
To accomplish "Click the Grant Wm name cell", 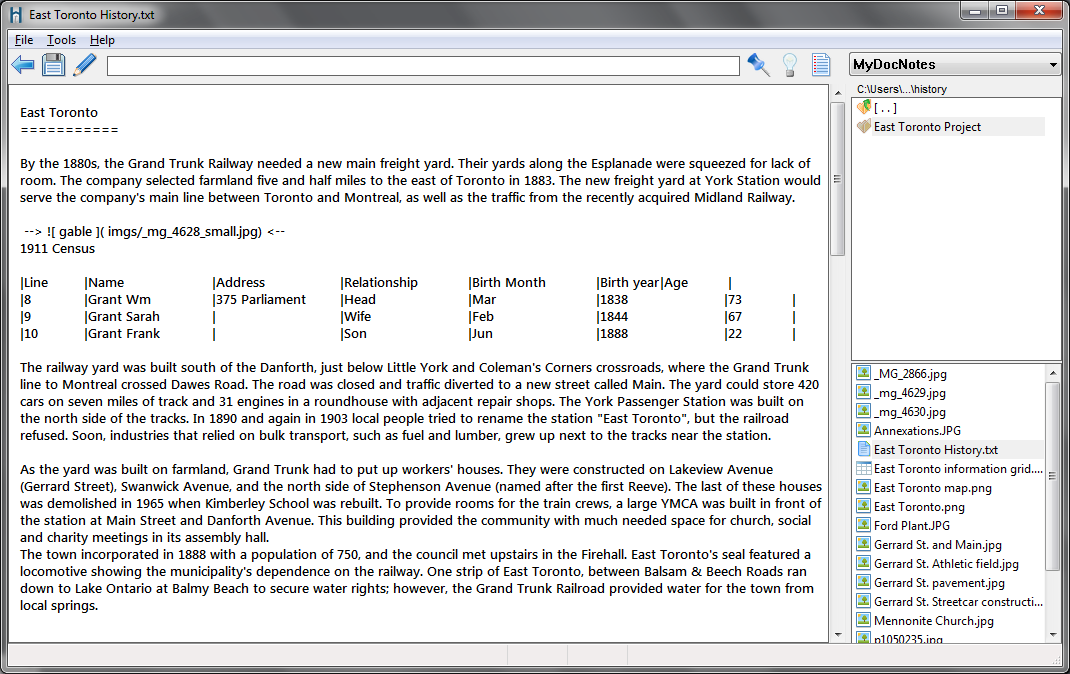I will point(119,299).
